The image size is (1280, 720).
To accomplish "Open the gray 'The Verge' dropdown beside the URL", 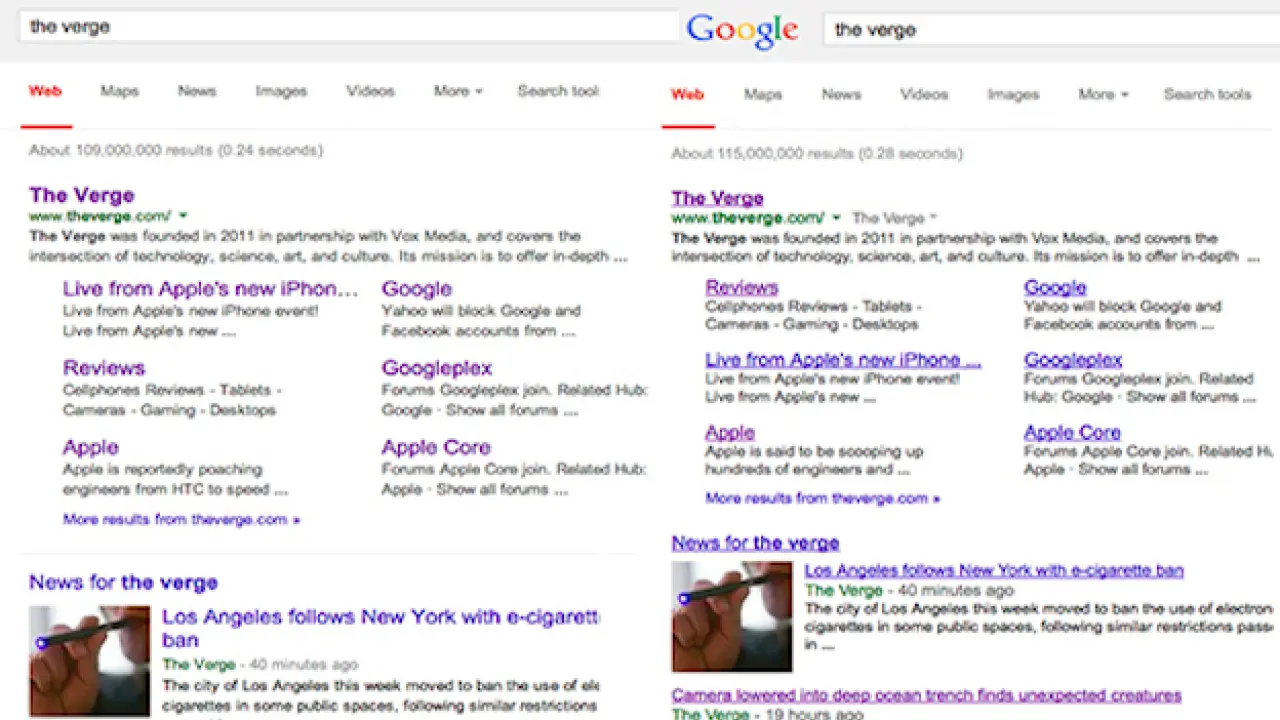I will point(895,218).
